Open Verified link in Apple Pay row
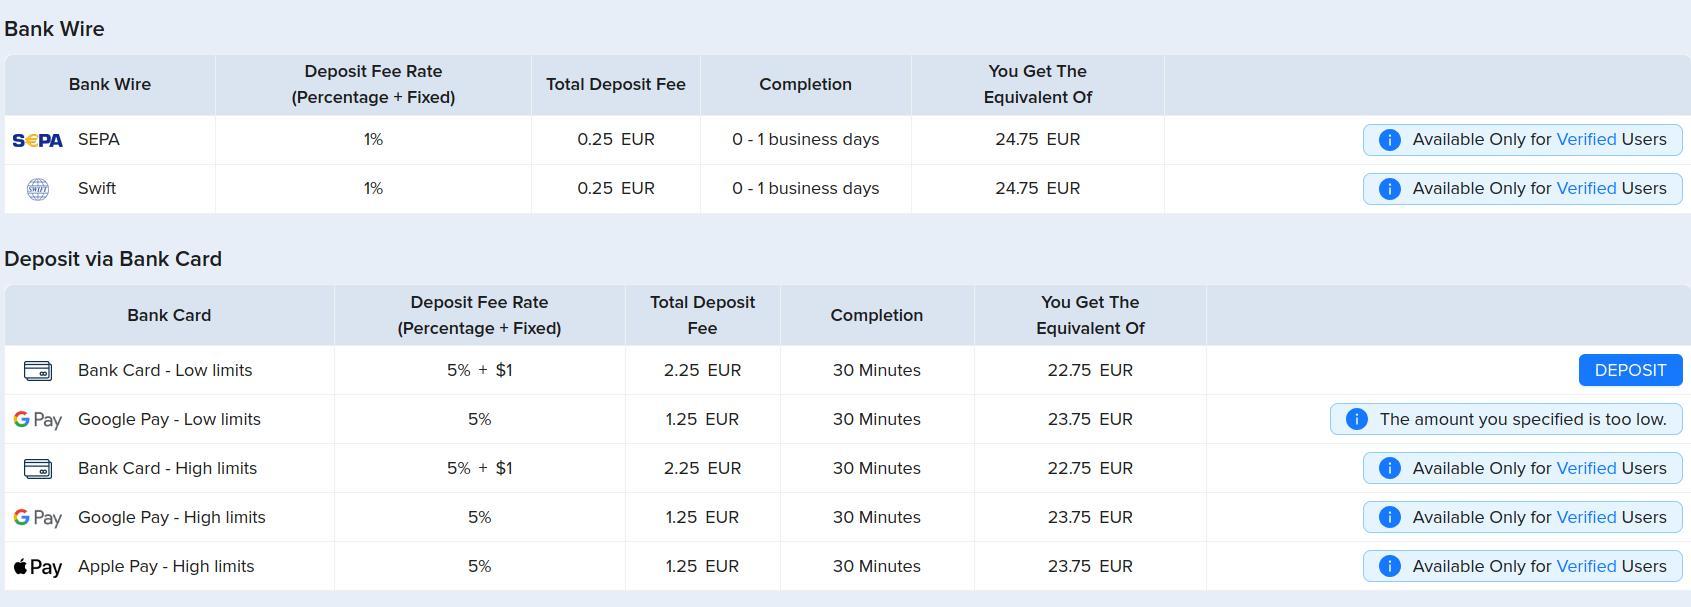 (1586, 566)
